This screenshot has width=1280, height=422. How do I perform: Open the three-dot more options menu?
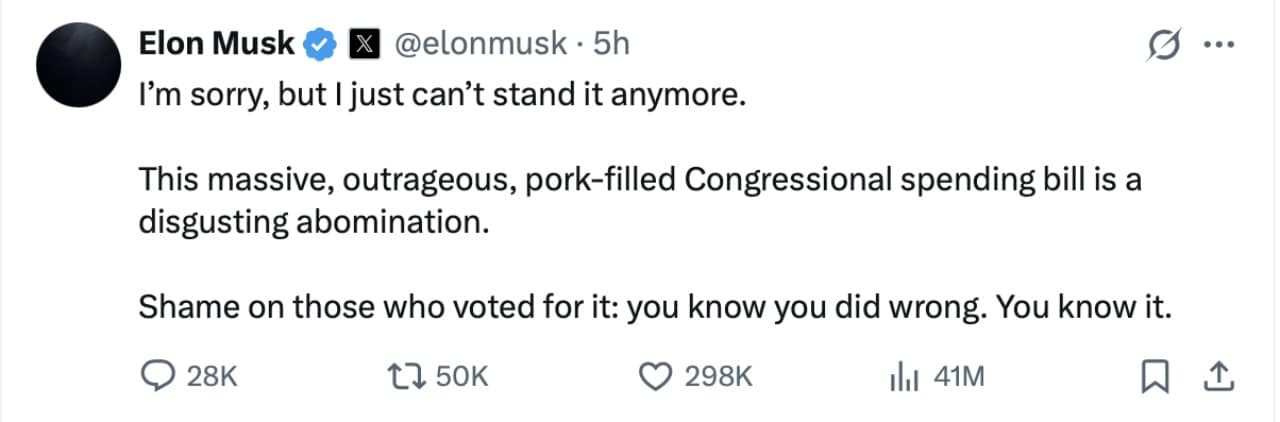[x=1220, y=44]
